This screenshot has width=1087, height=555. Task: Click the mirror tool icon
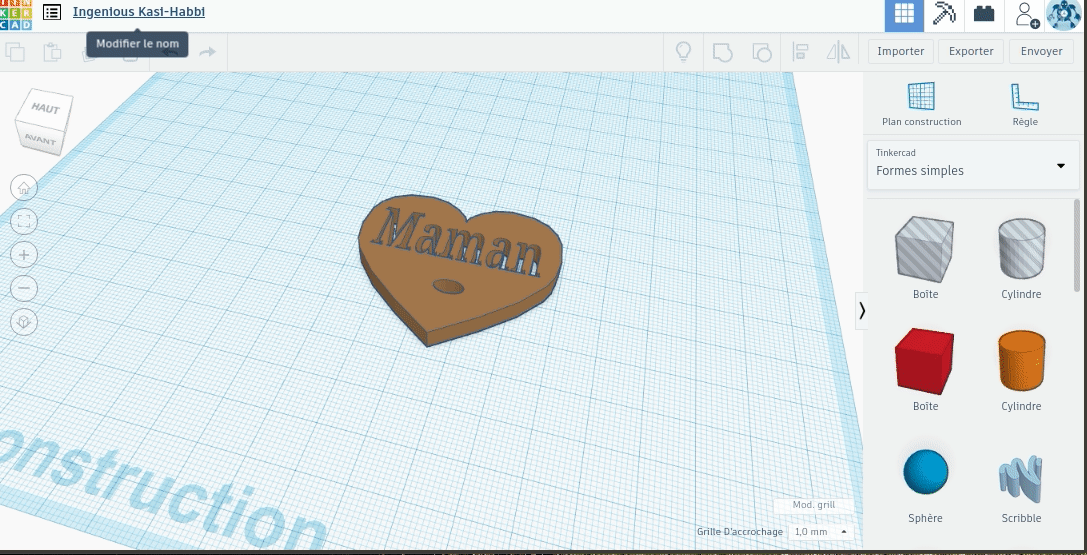[x=838, y=52]
